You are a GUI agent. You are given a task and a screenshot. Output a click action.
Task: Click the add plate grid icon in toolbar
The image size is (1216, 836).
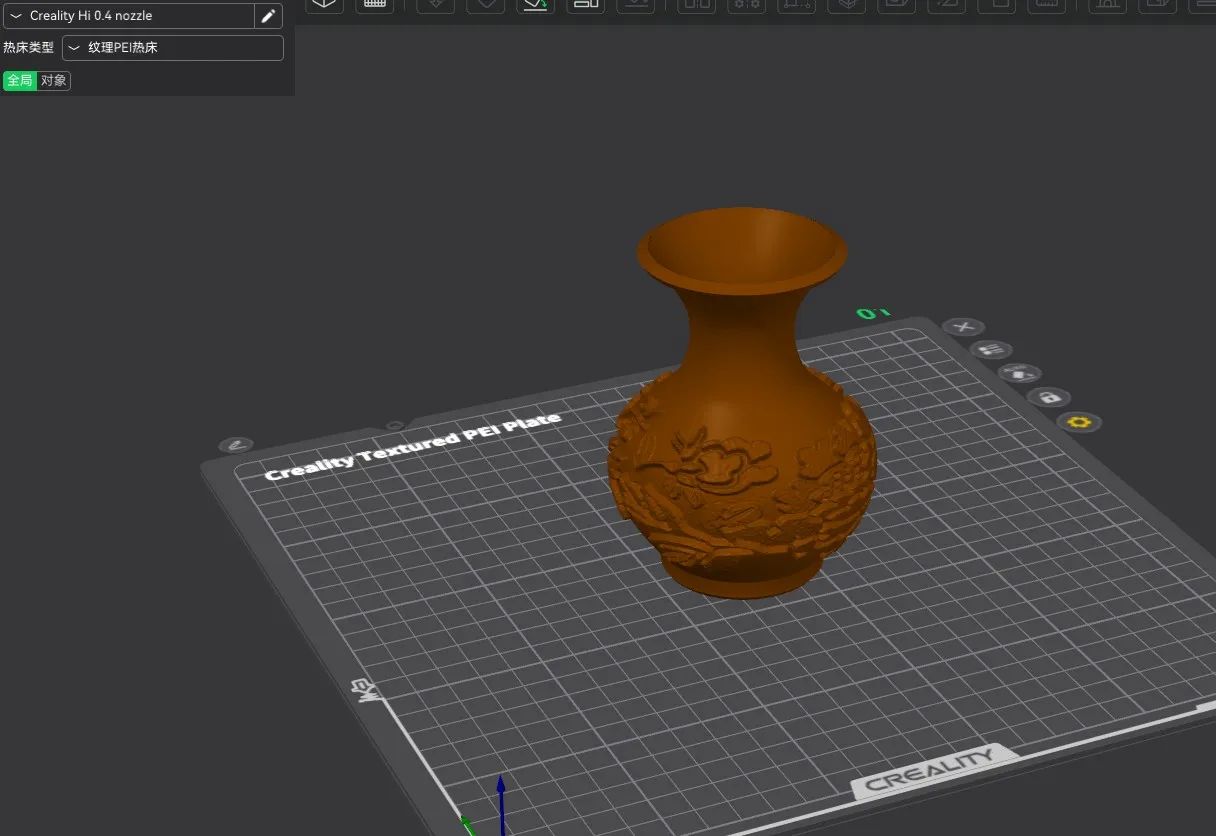[x=375, y=4]
